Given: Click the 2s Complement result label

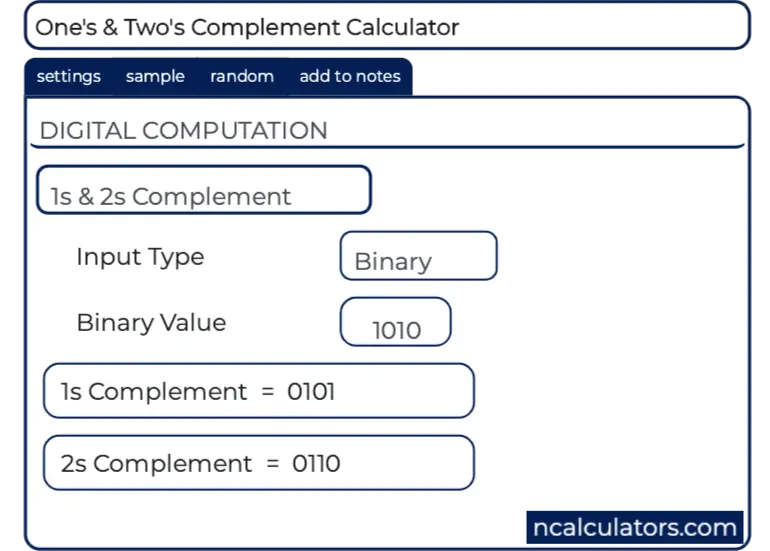Looking at the screenshot, I should coord(157,464).
